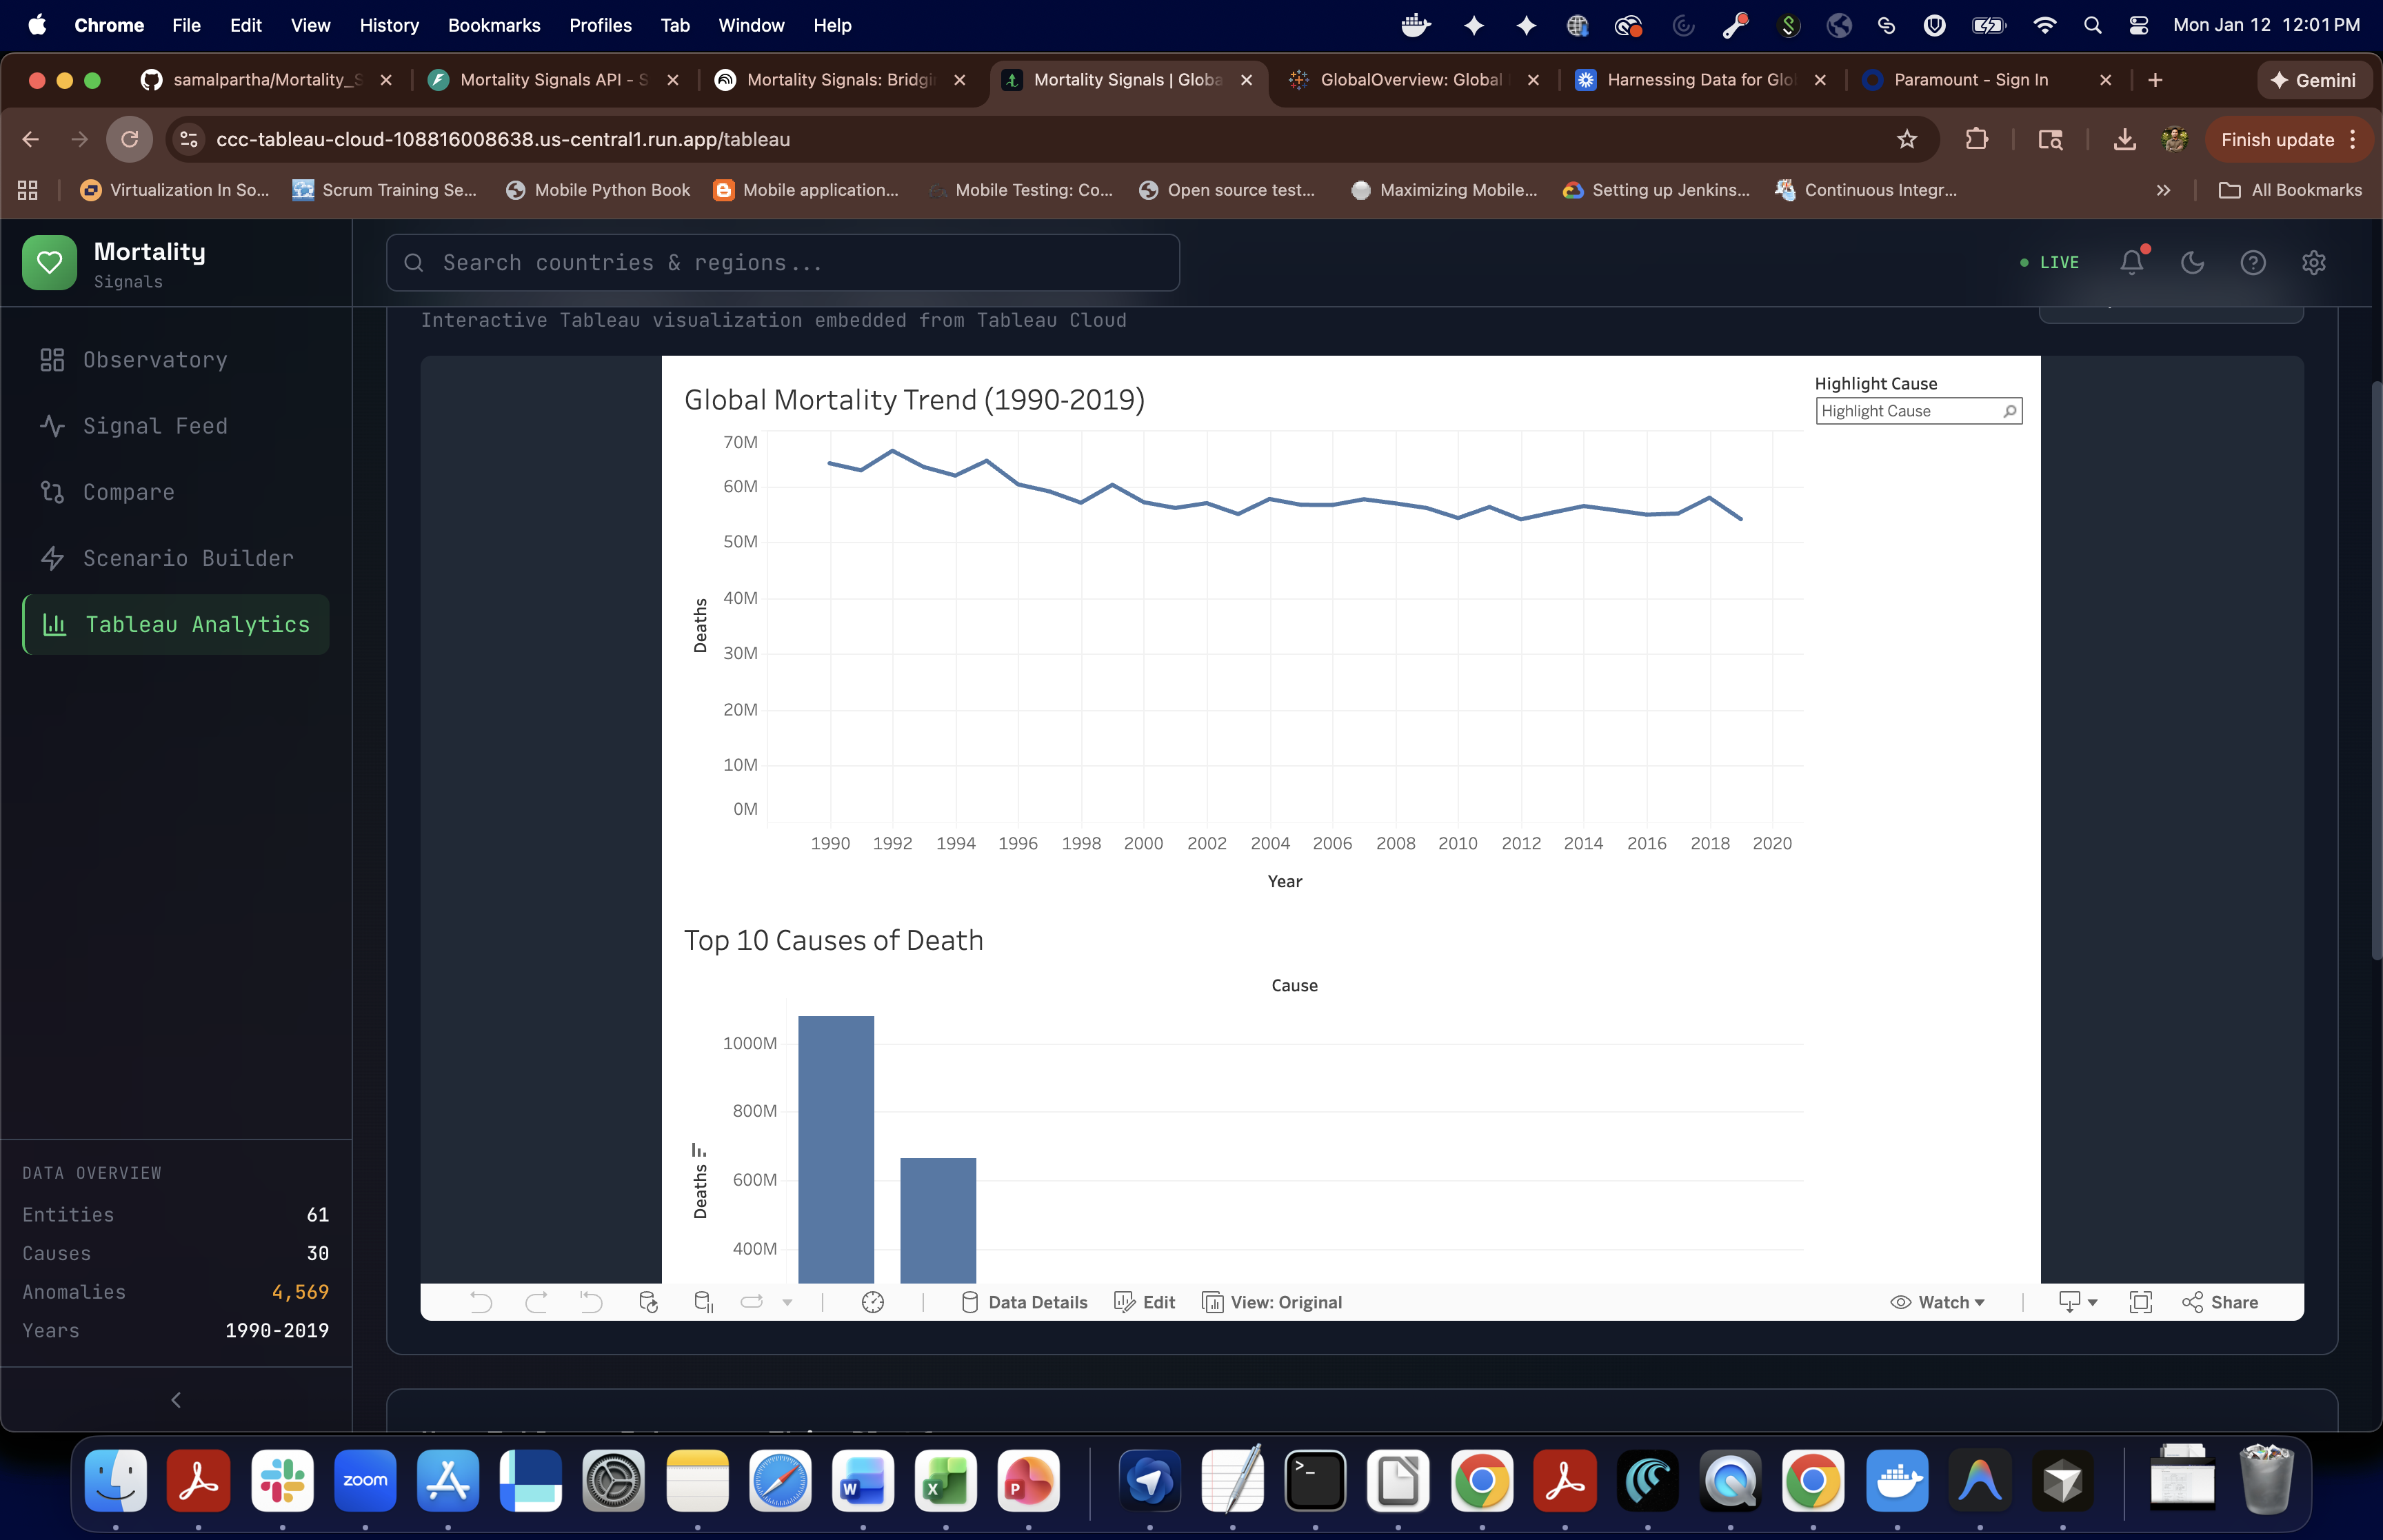Expand the Watch dropdown

coord(1937,1301)
